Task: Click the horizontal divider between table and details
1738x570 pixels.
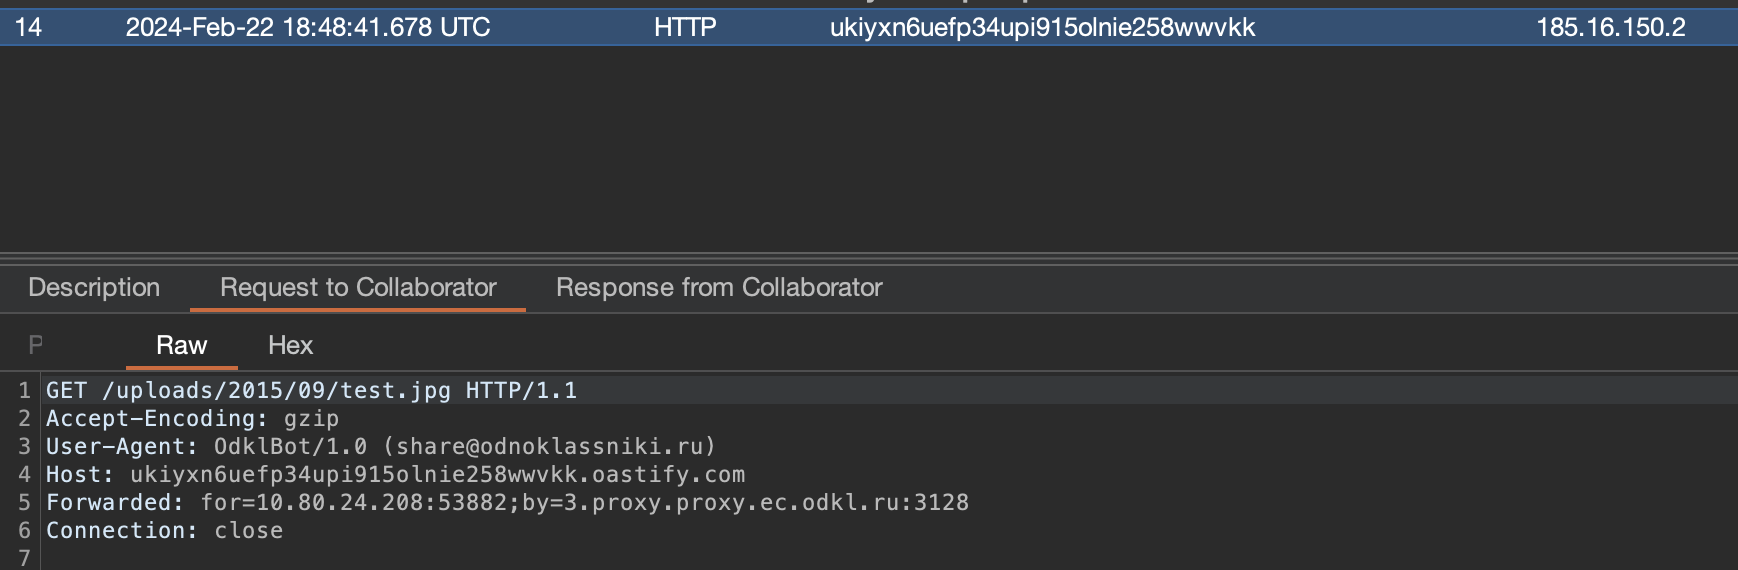Action: [x=869, y=255]
